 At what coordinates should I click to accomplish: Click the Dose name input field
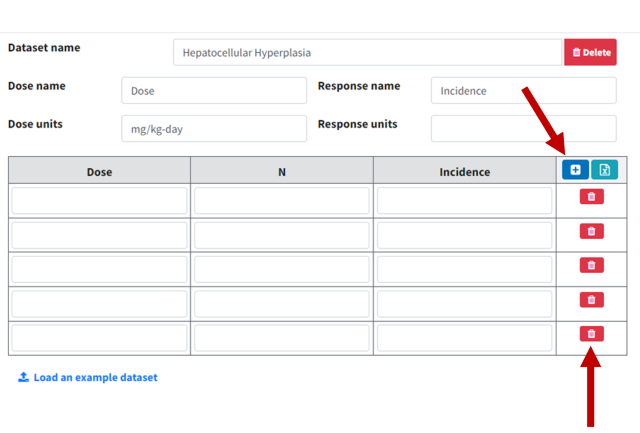pos(214,91)
